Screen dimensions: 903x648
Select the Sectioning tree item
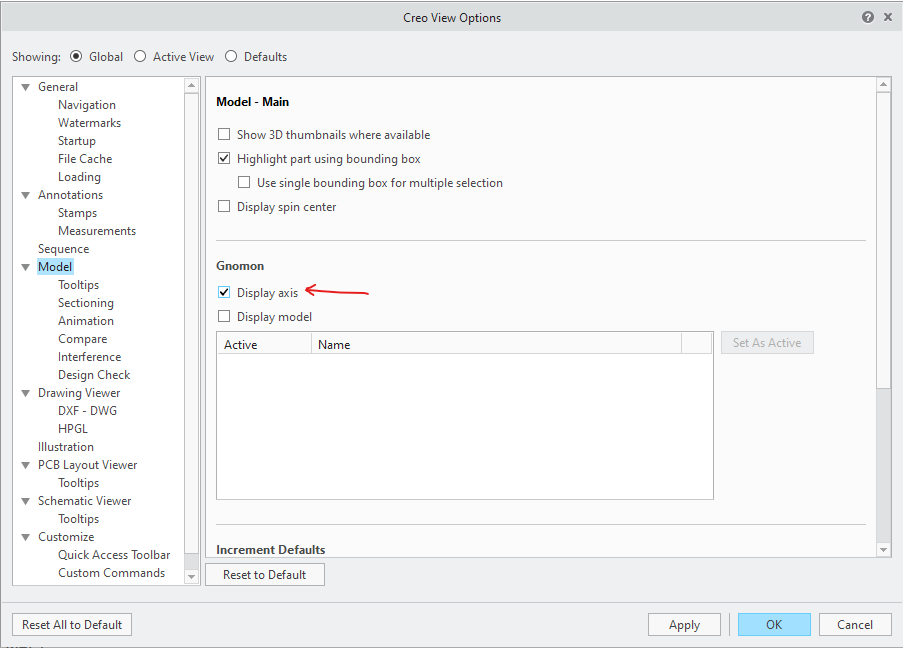tap(85, 302)
